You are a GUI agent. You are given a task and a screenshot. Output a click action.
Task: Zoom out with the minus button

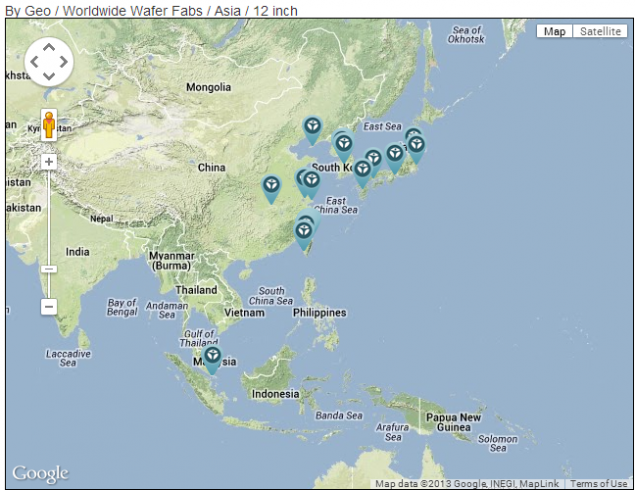click(x=48, y=306)
